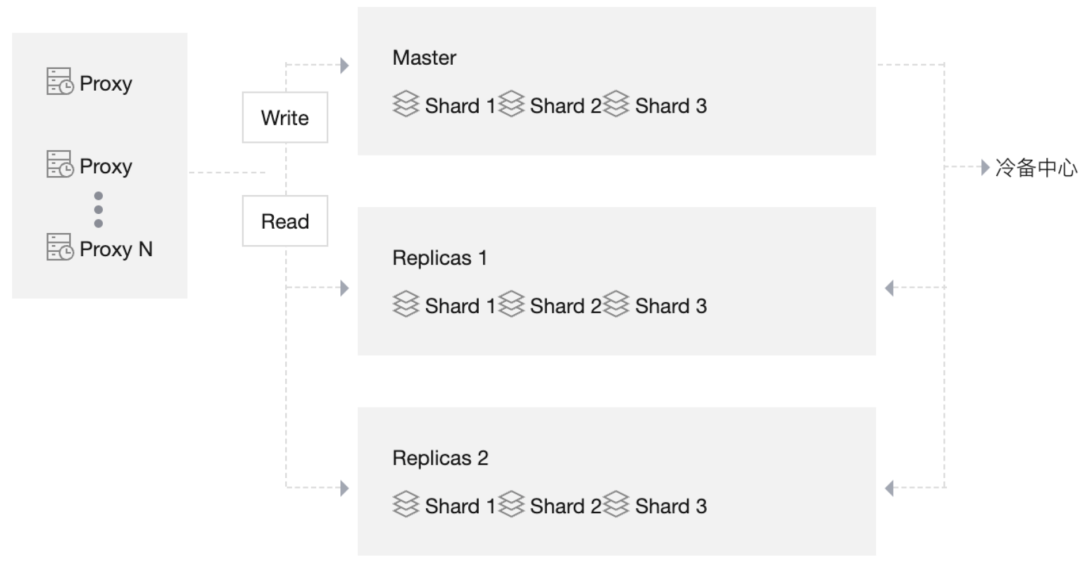
Task: Click the Replicas 1 Shard 1 icon
Action: tap(406, 305)
